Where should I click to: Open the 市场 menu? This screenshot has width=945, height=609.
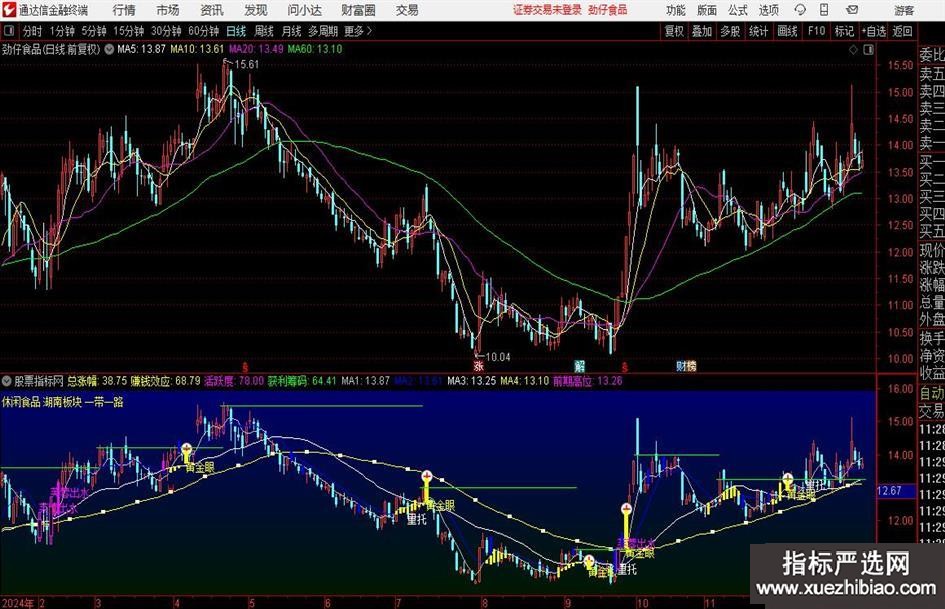(x=168, y=10)
